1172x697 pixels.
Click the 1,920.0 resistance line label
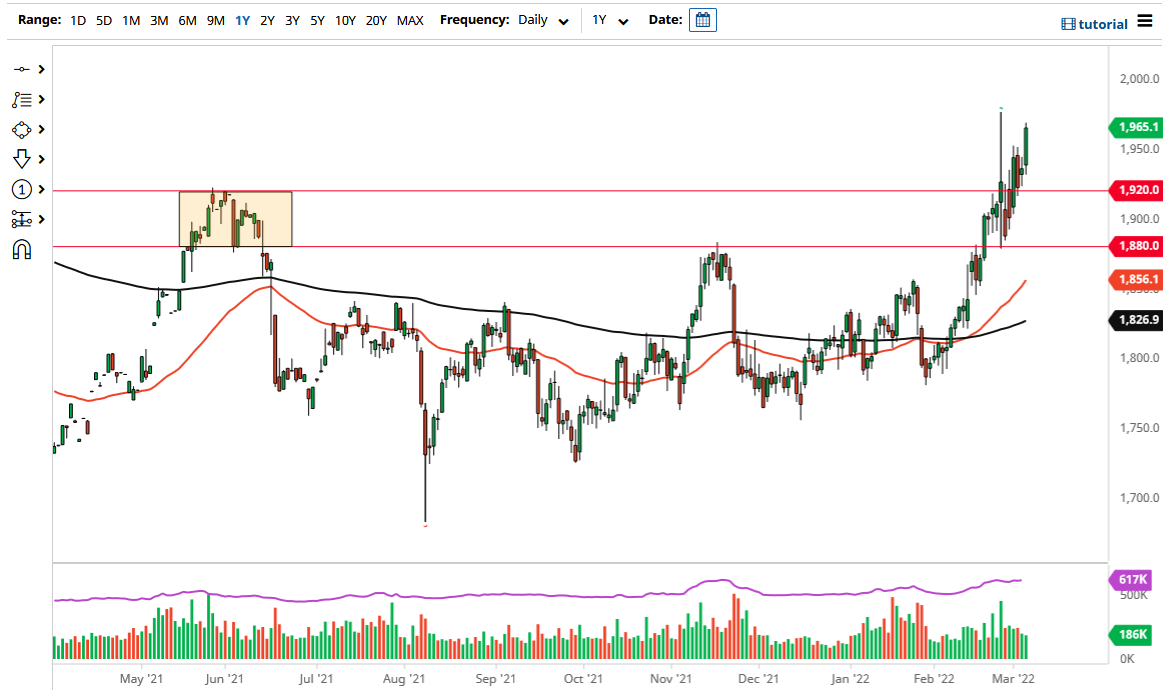1136,190
